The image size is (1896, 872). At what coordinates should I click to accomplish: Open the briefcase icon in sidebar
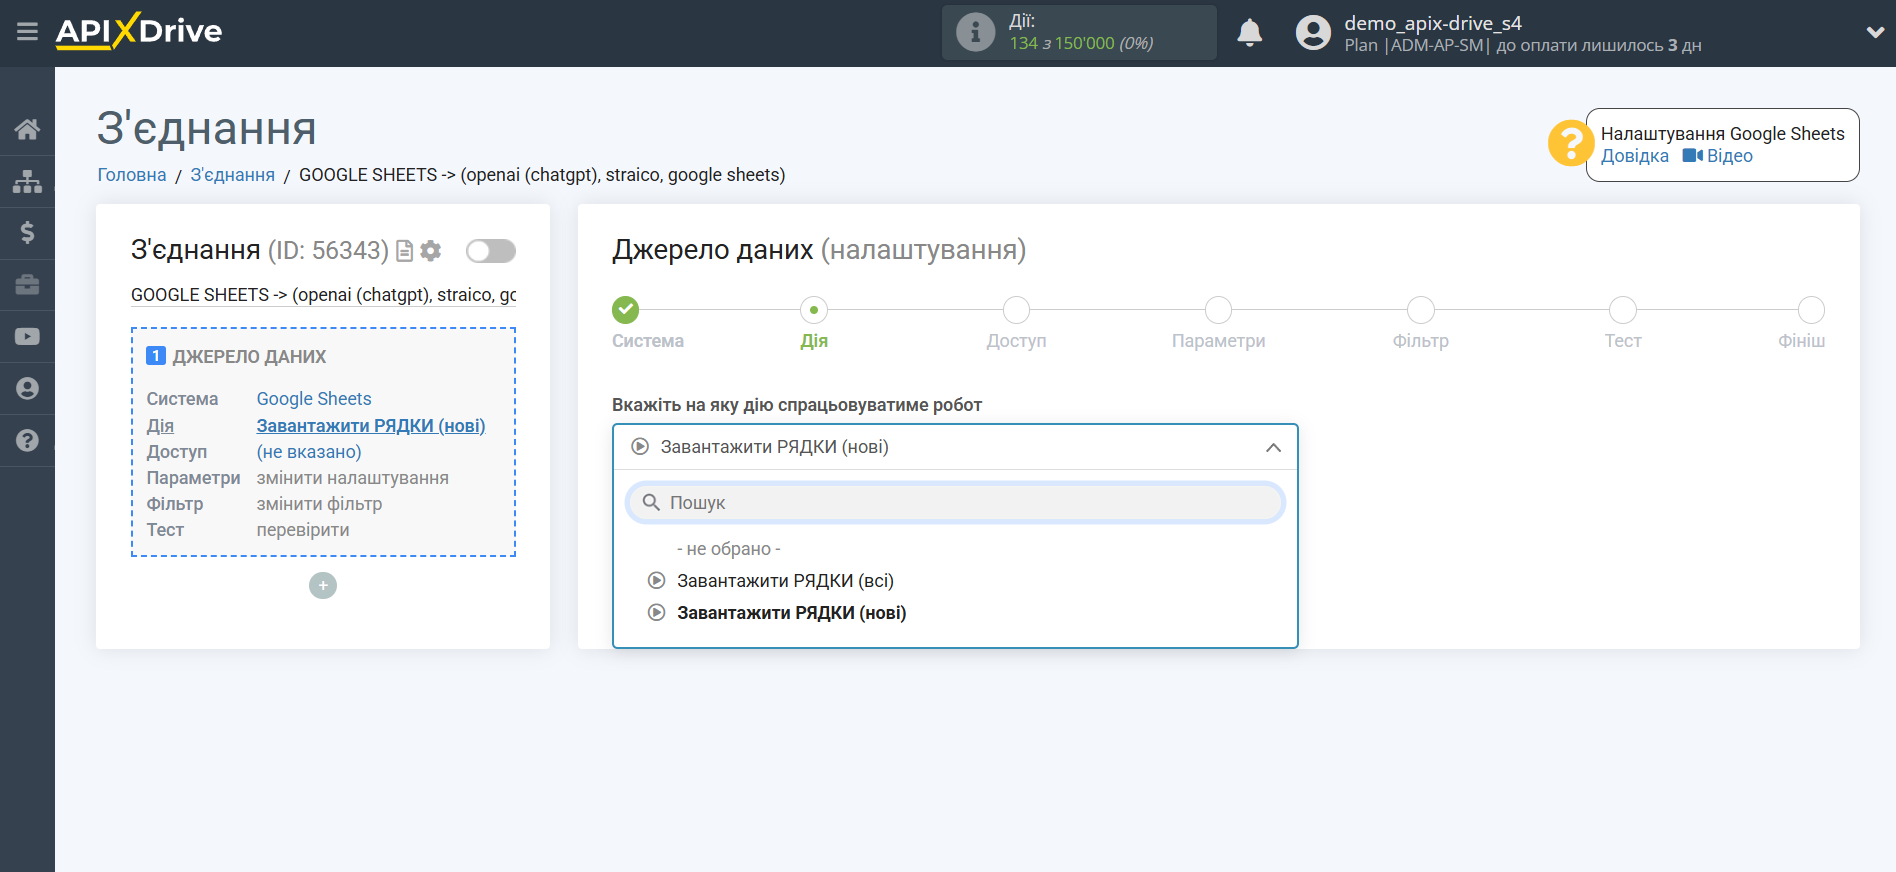[27, 285]
